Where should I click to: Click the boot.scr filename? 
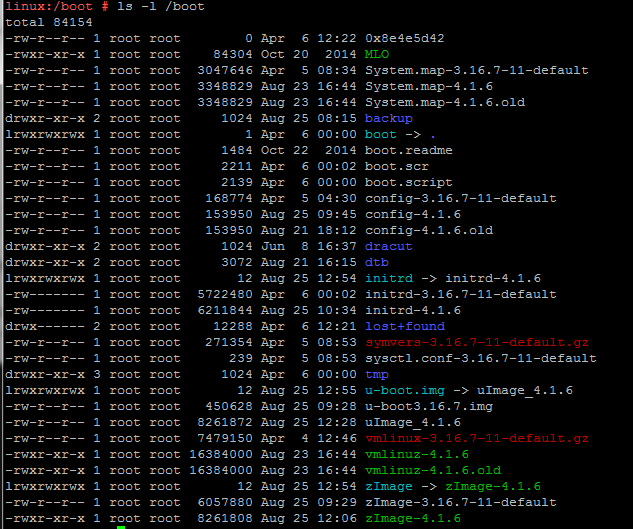[396, 166]
